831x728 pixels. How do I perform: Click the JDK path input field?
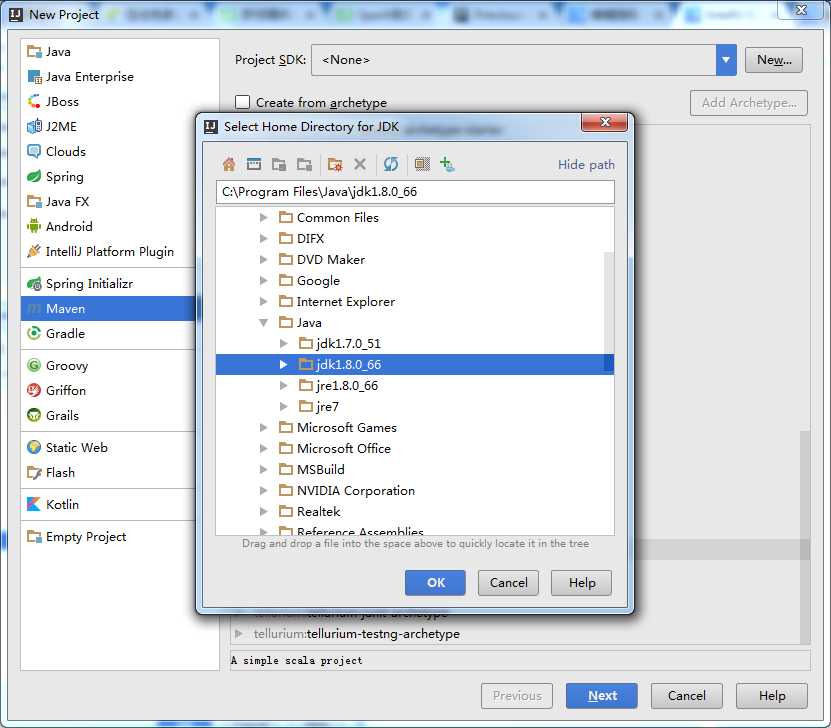click(x=415, y=192)
